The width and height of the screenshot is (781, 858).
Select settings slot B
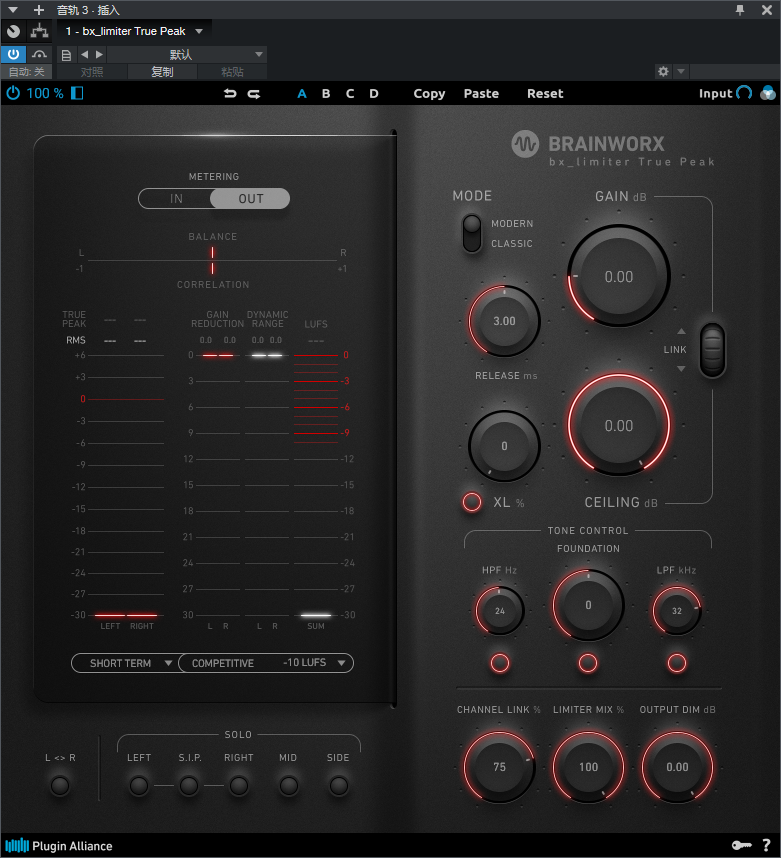tap(326, 94)
